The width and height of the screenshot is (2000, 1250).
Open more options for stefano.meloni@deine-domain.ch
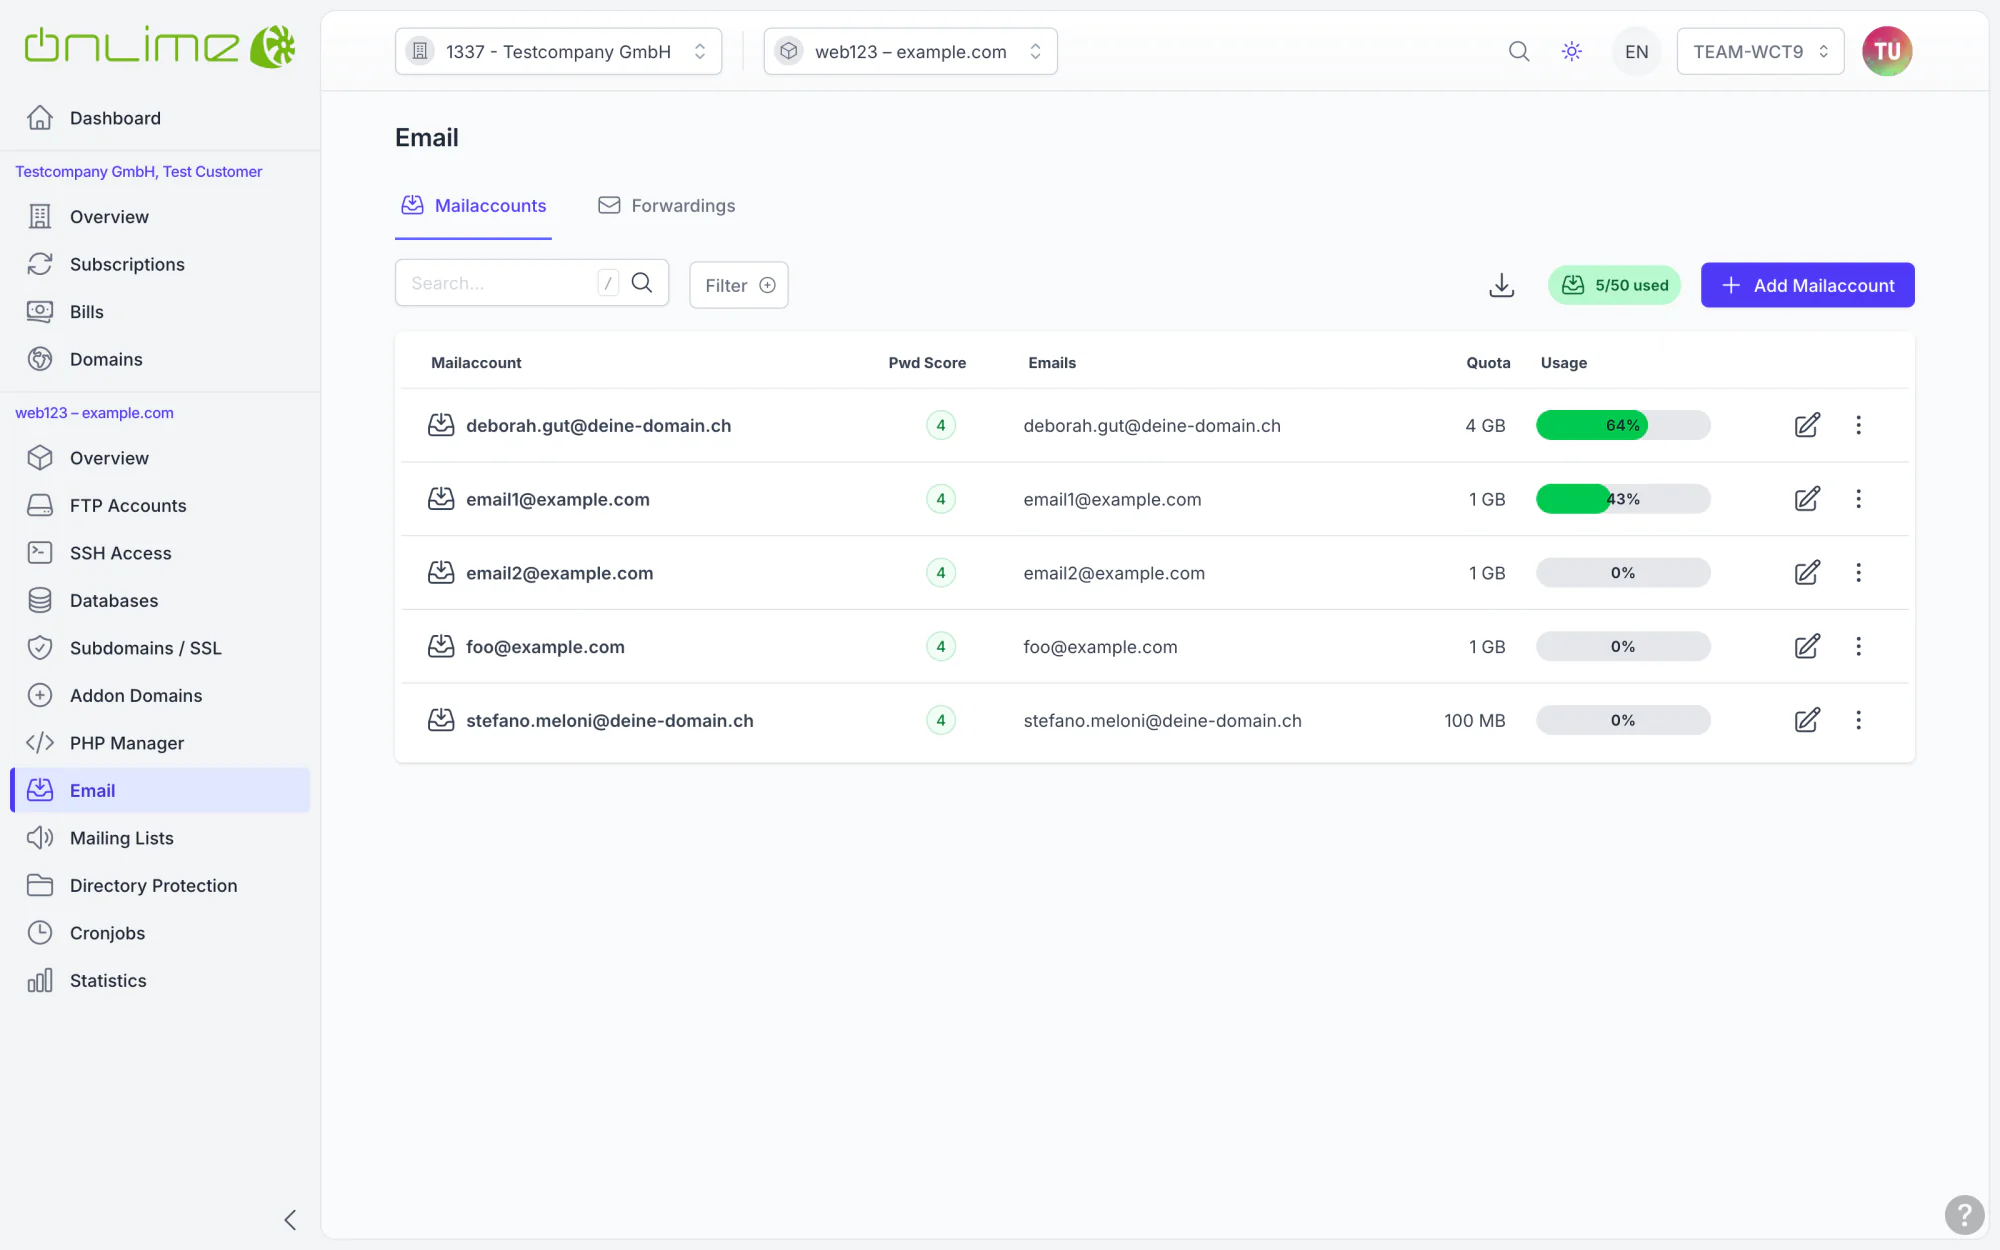click(x=1858, y=720)
